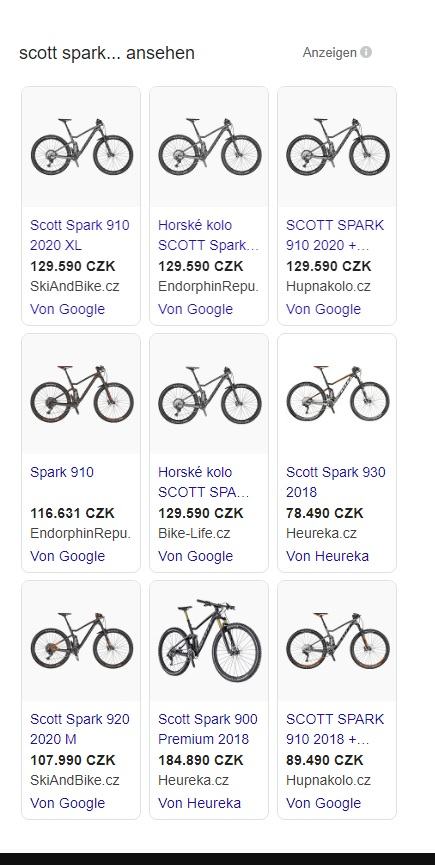Open the SCOTT SPARK 910 2018 listing link

click(x=335, y=729)
